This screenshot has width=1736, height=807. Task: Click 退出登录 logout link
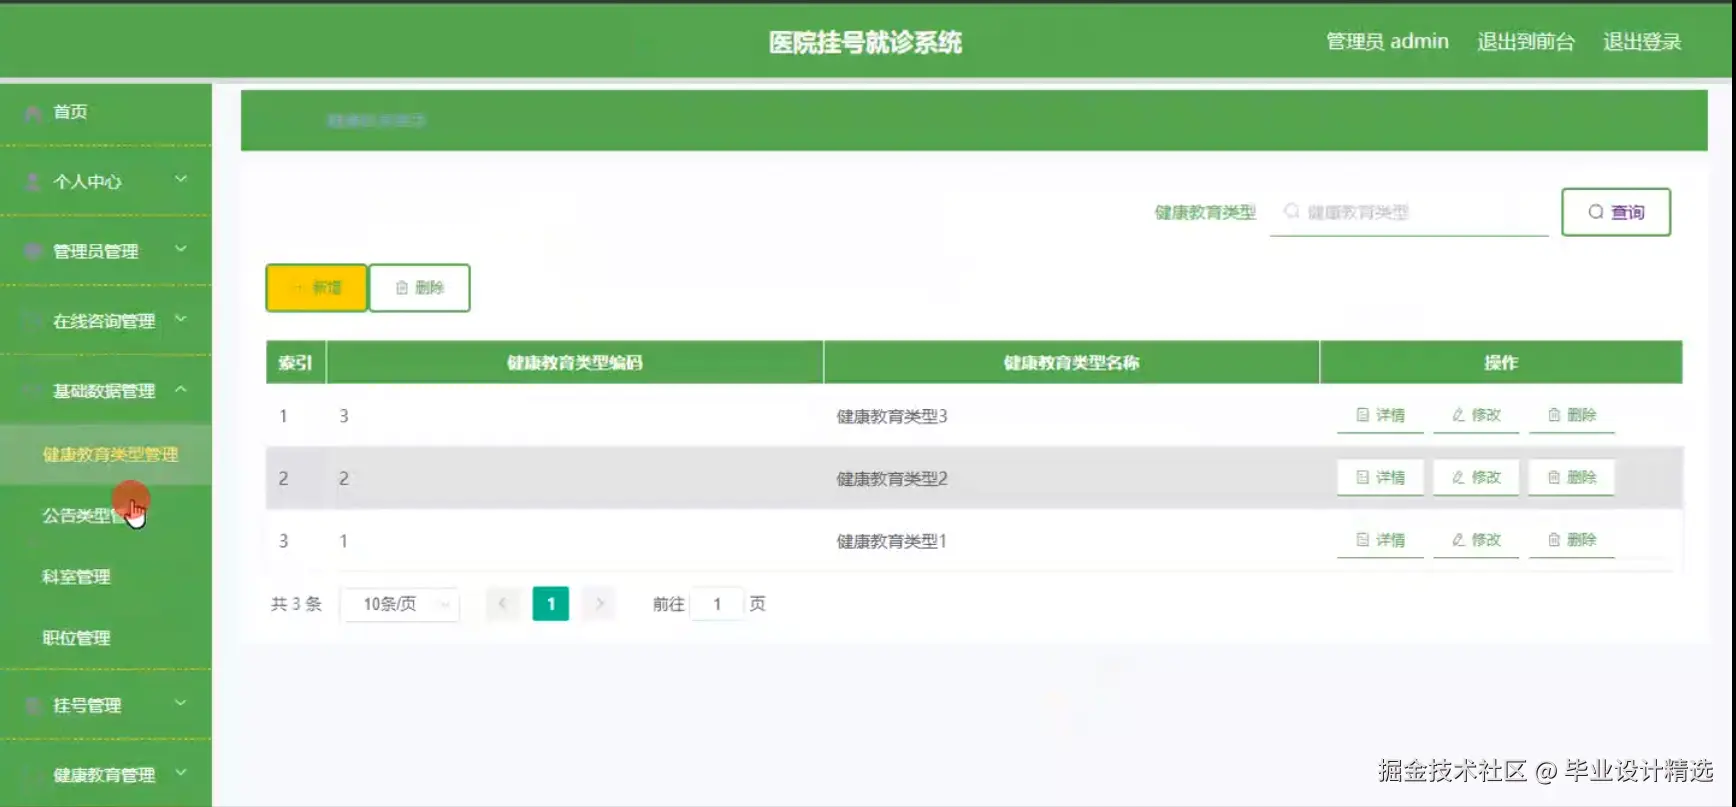(1642, 42)
